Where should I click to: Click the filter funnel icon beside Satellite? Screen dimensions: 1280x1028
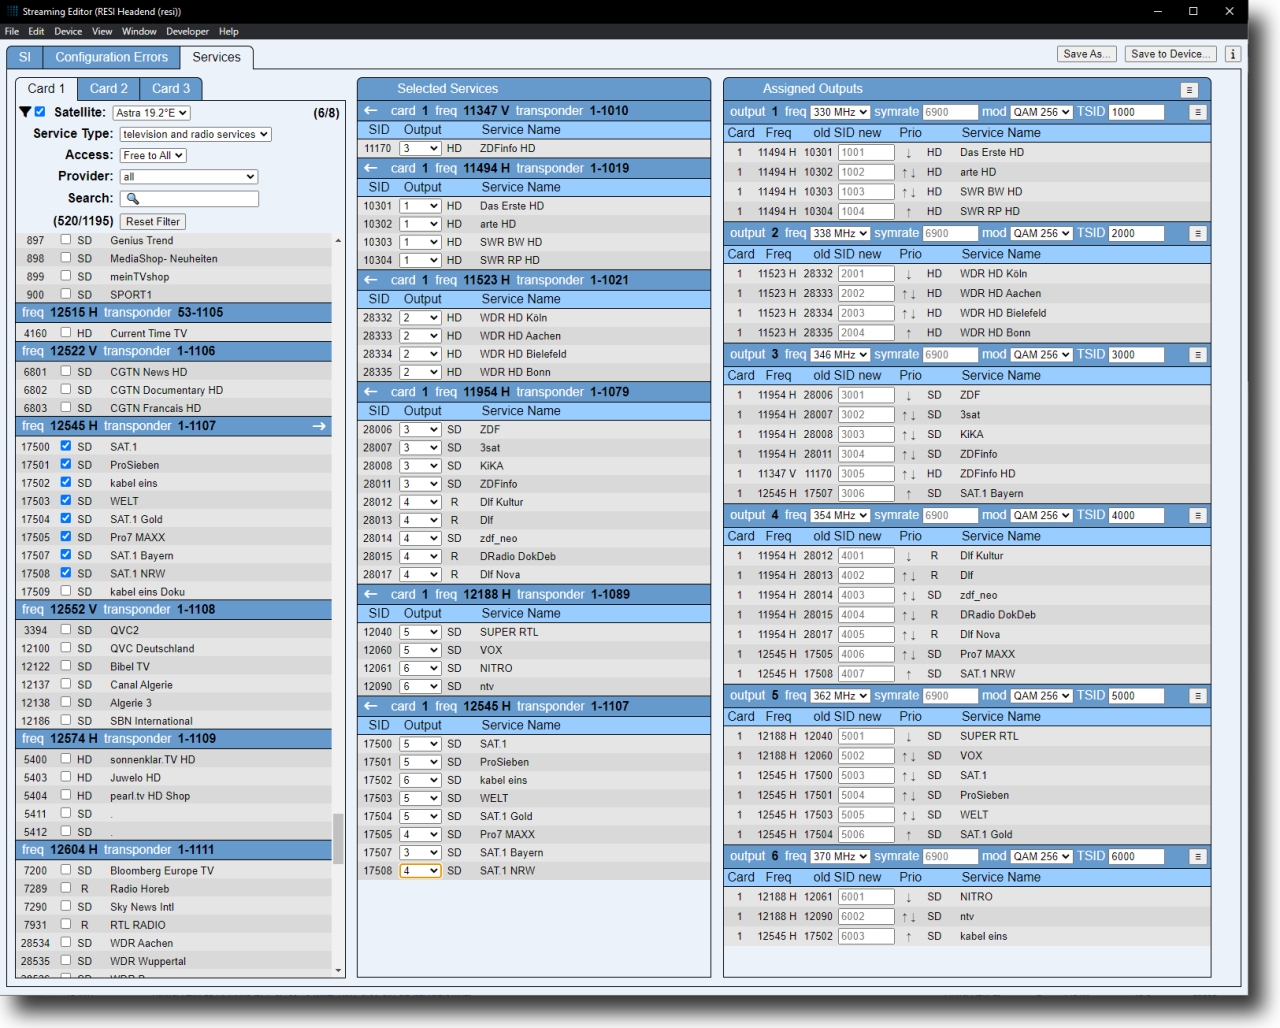click(x=25, y=112)
